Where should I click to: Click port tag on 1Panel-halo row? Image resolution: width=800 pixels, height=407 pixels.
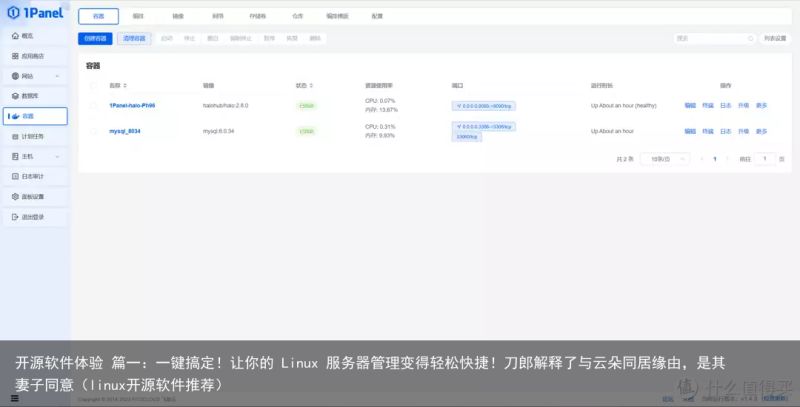pyautogui.click(x=484, y=106)
